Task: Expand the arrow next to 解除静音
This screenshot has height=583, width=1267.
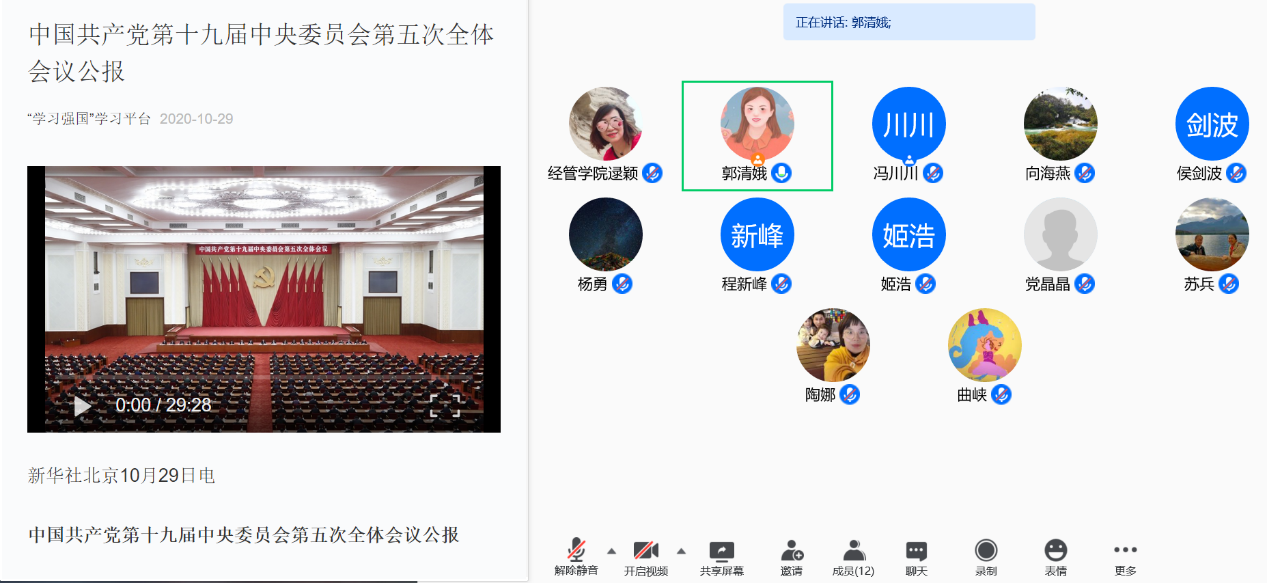Action: (611, 550)
